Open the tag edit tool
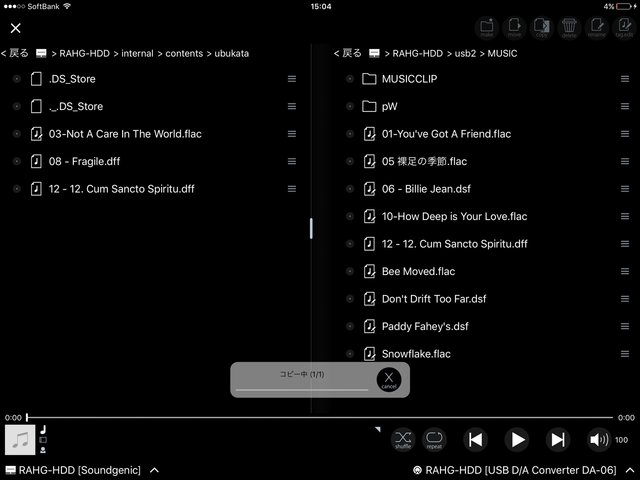The width and height of the screenshot is (640, 480). coord(623,27)
